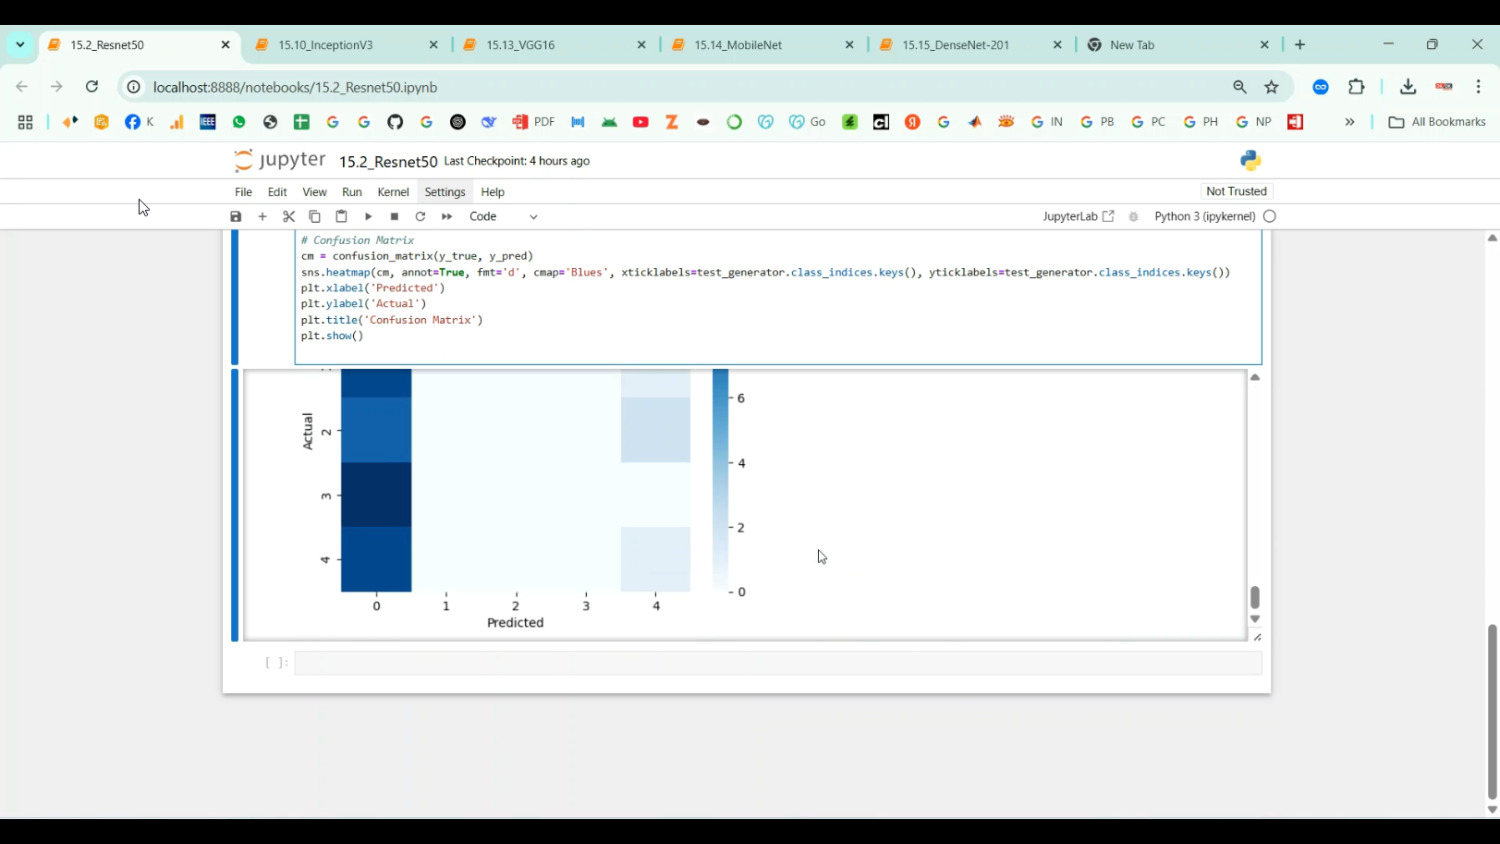Restart kernel and run all cells icon
Screen dimensions: 1500x844
coord(447,217)
